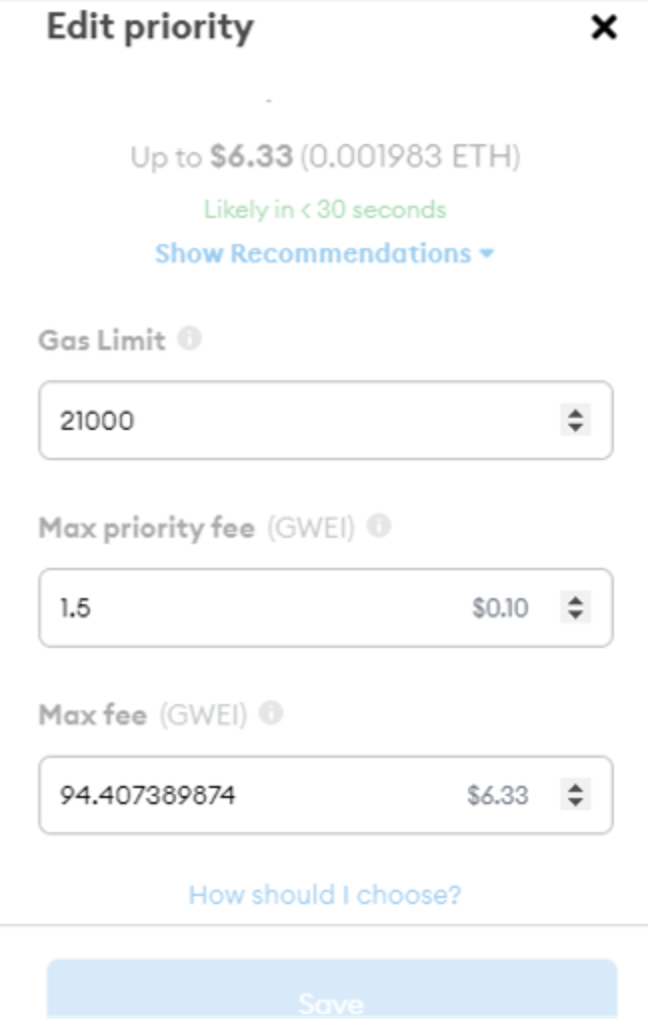Click the caret next to Show Recommendations

point(487,254)
